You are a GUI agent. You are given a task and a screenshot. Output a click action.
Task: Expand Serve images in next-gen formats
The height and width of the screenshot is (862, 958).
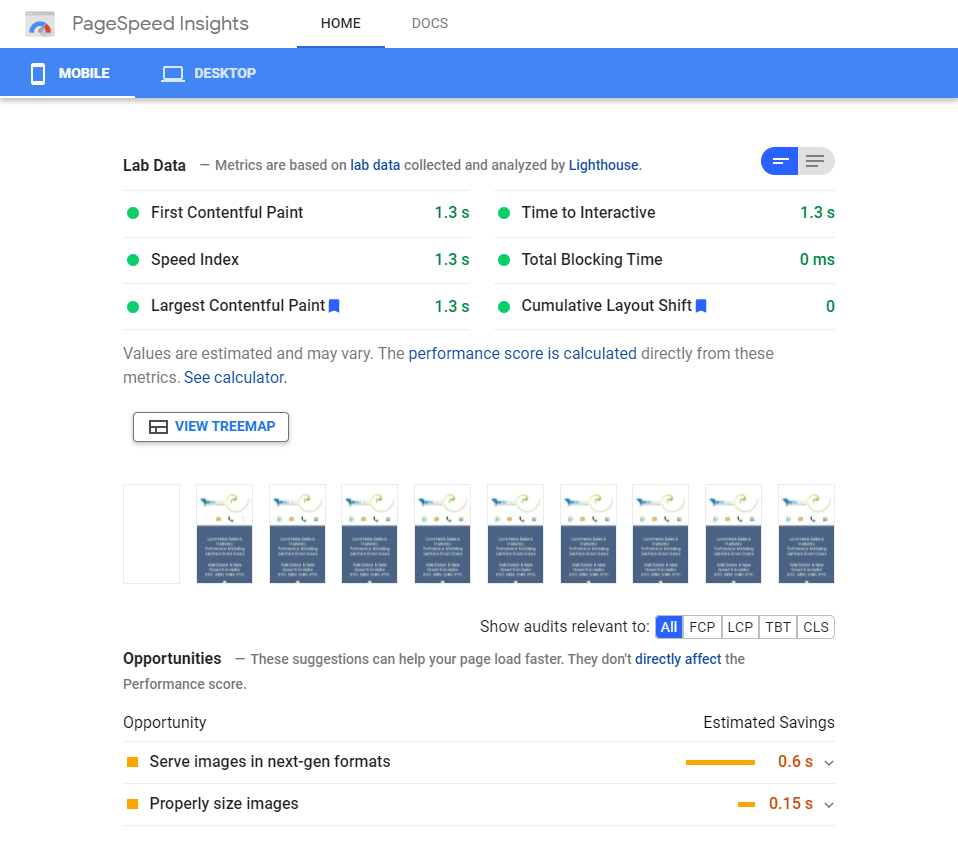pos(828,763)
